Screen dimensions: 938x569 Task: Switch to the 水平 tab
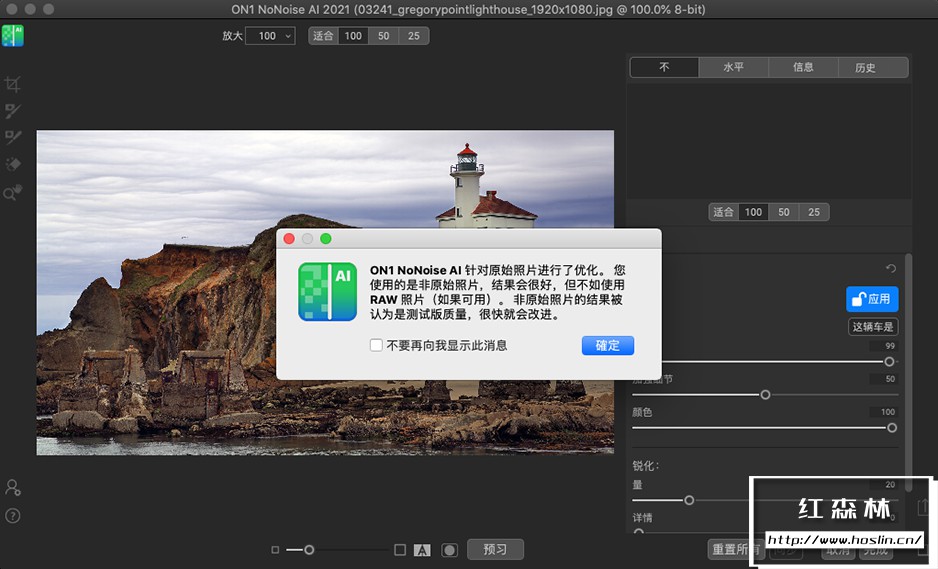coord(733,67)
